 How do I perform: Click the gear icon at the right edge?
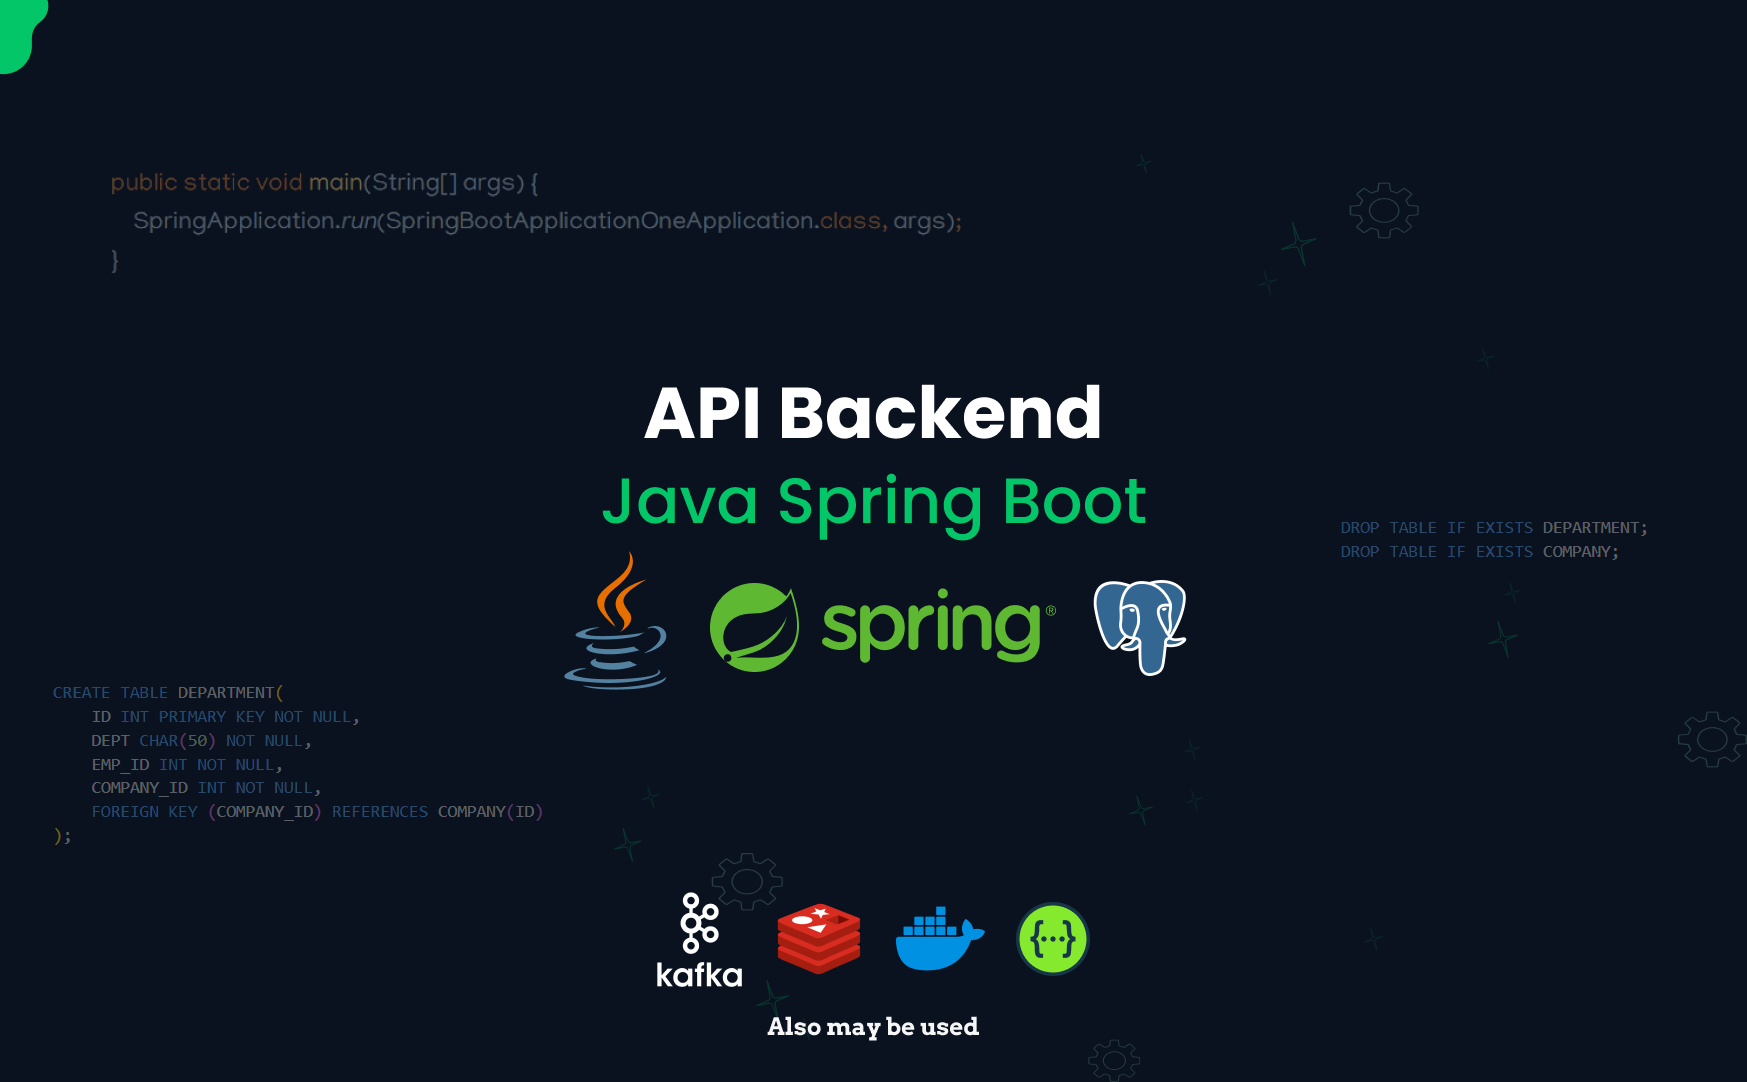coord(1711,739)
